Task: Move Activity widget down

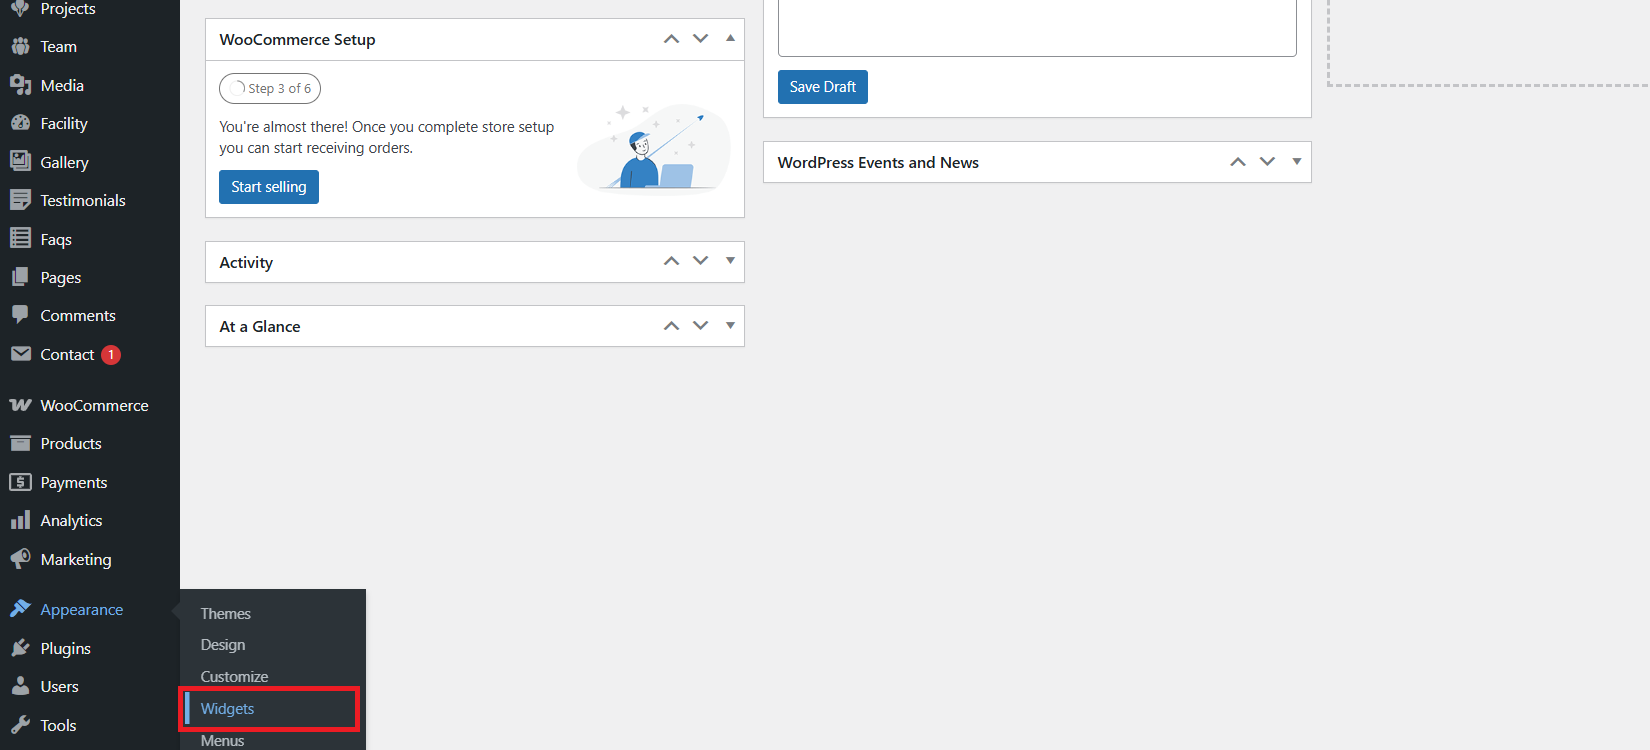Action: coord(701,261)
